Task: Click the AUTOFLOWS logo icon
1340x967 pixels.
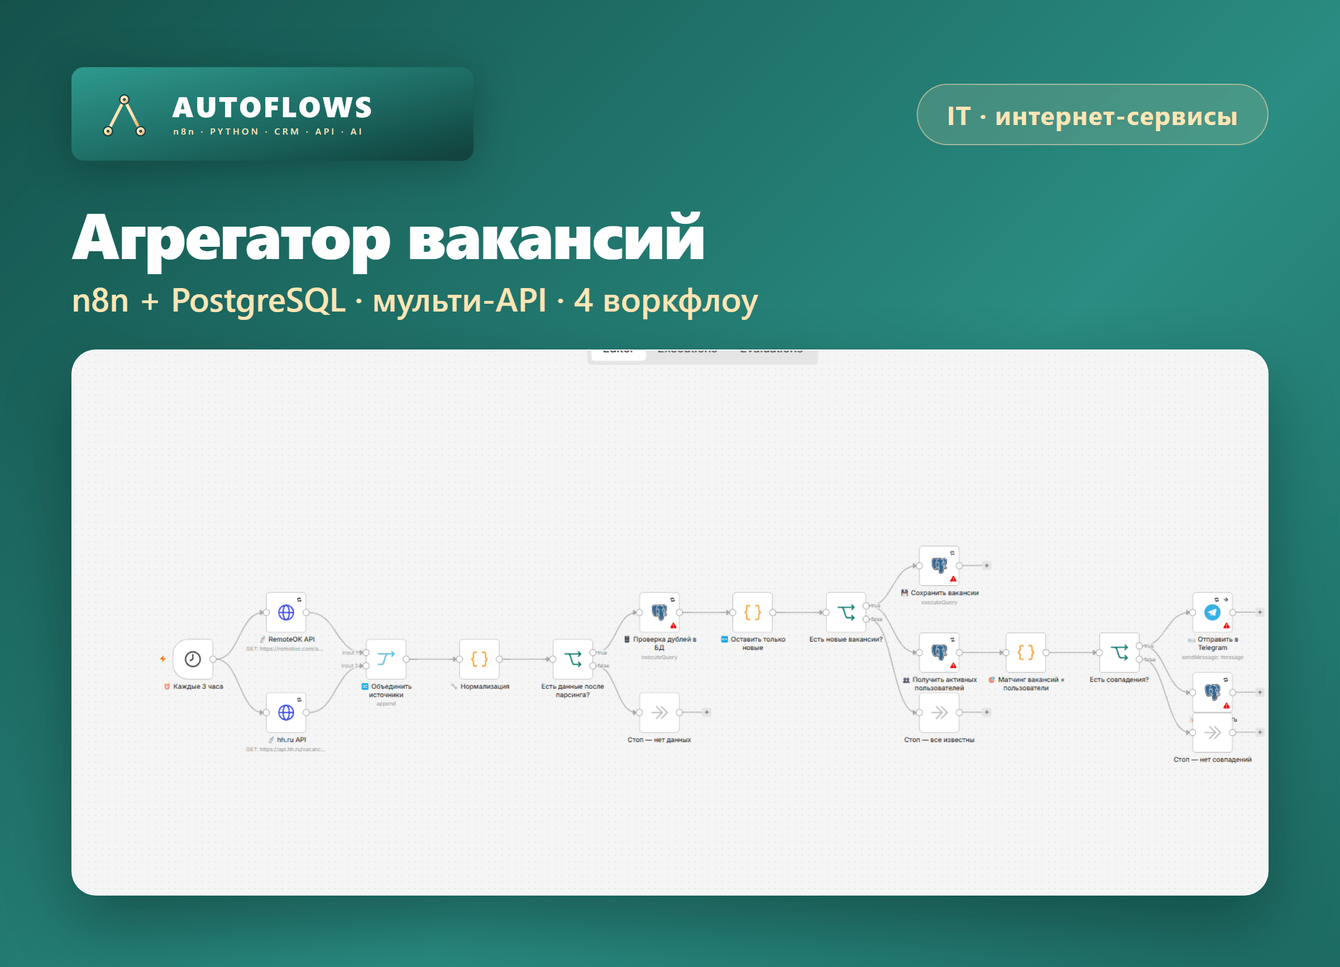Action: click(125, 115)
